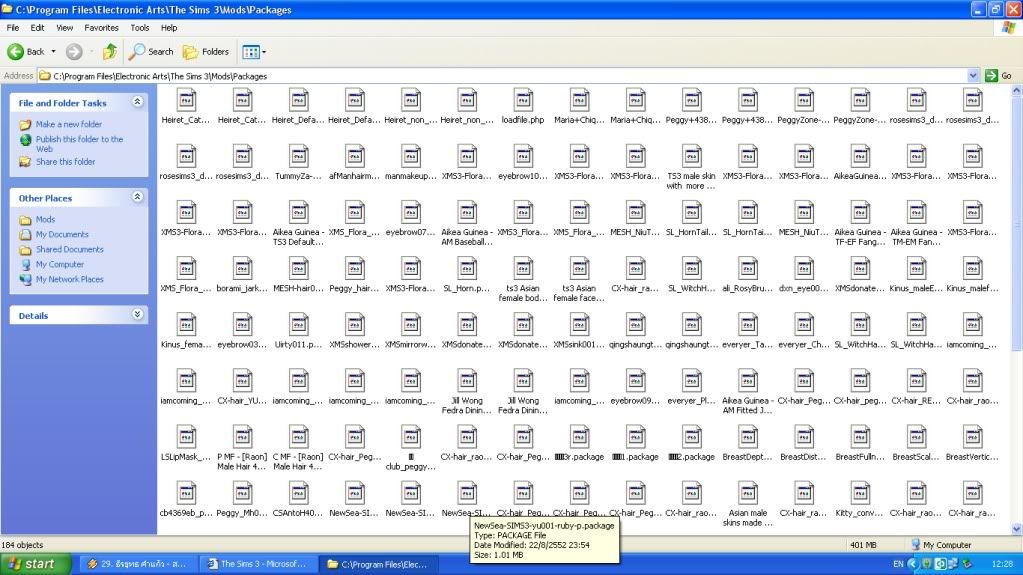Select the MESH-hair0 file icon
Screen dimensions: 1023x575
point(299,269)
